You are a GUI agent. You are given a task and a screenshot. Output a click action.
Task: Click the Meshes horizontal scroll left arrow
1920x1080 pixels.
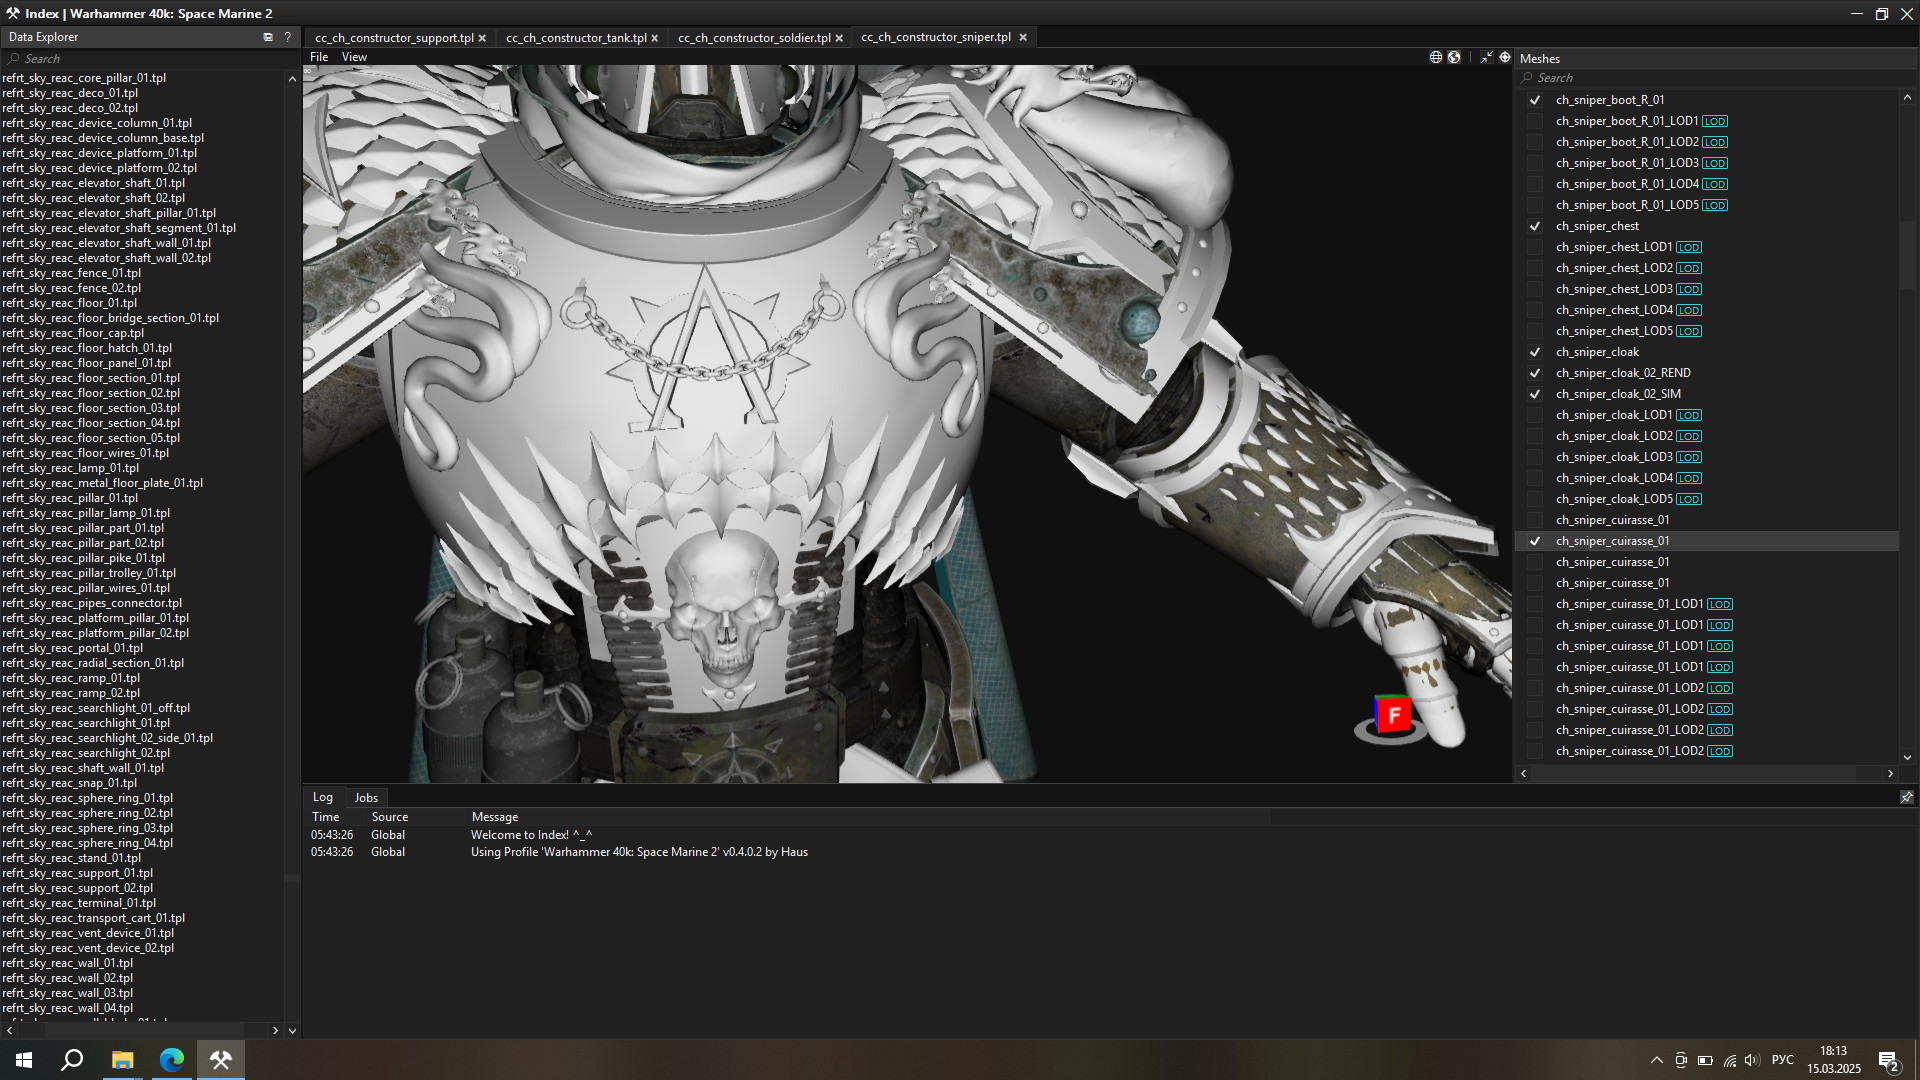pos(1523,773)
